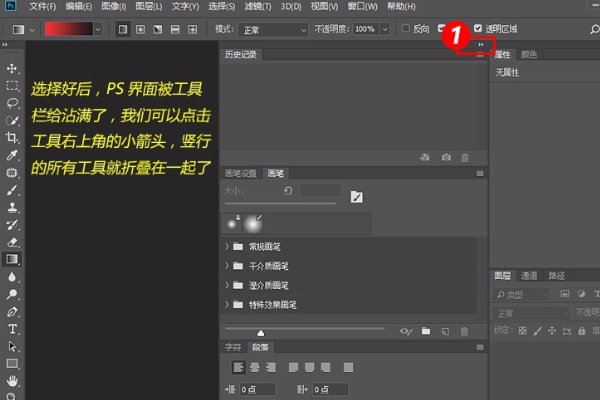The height and width of the screenshot is (400, 600).
Task: Select the Quick Selection tool
Action: (12, 121)
